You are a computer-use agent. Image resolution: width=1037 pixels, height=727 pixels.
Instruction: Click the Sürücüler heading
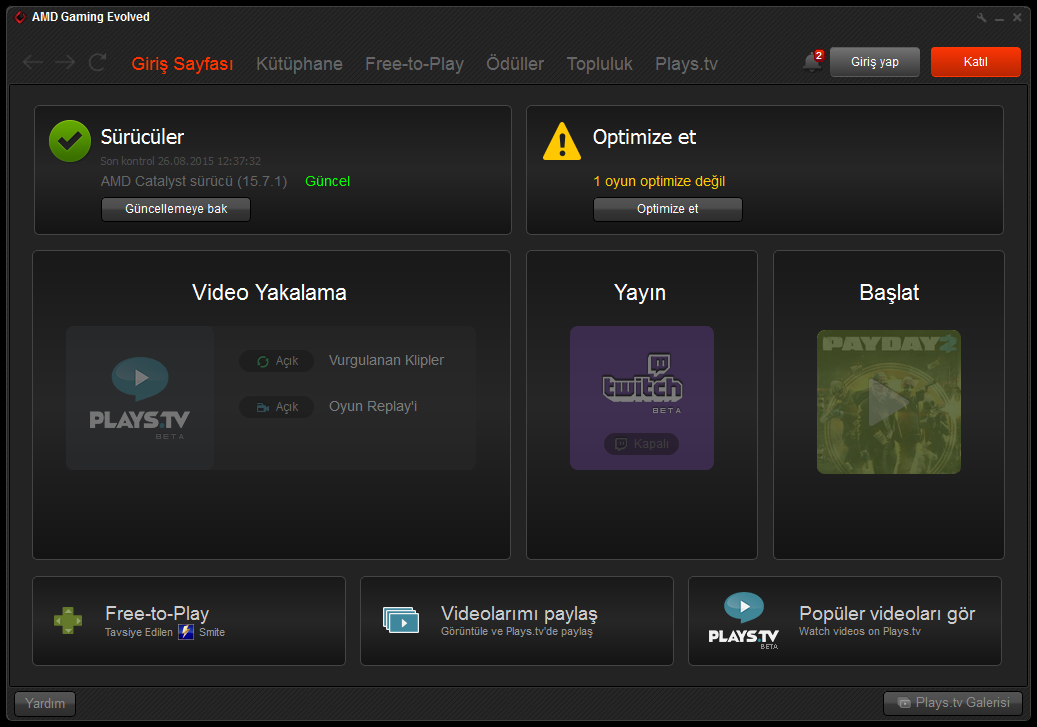142,137
